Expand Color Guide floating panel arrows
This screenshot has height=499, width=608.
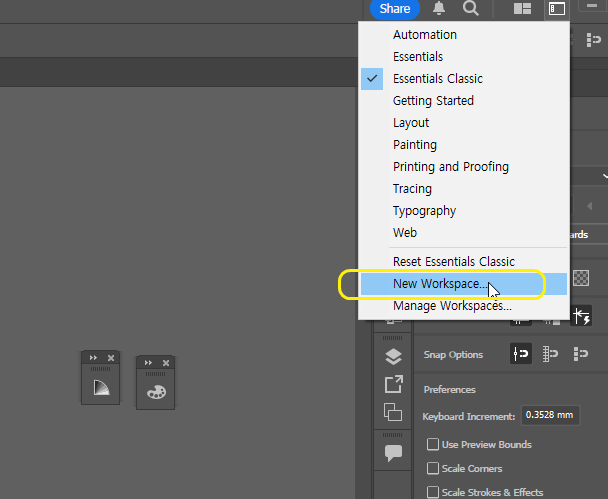pyautogui.click(x=93, y=358)
